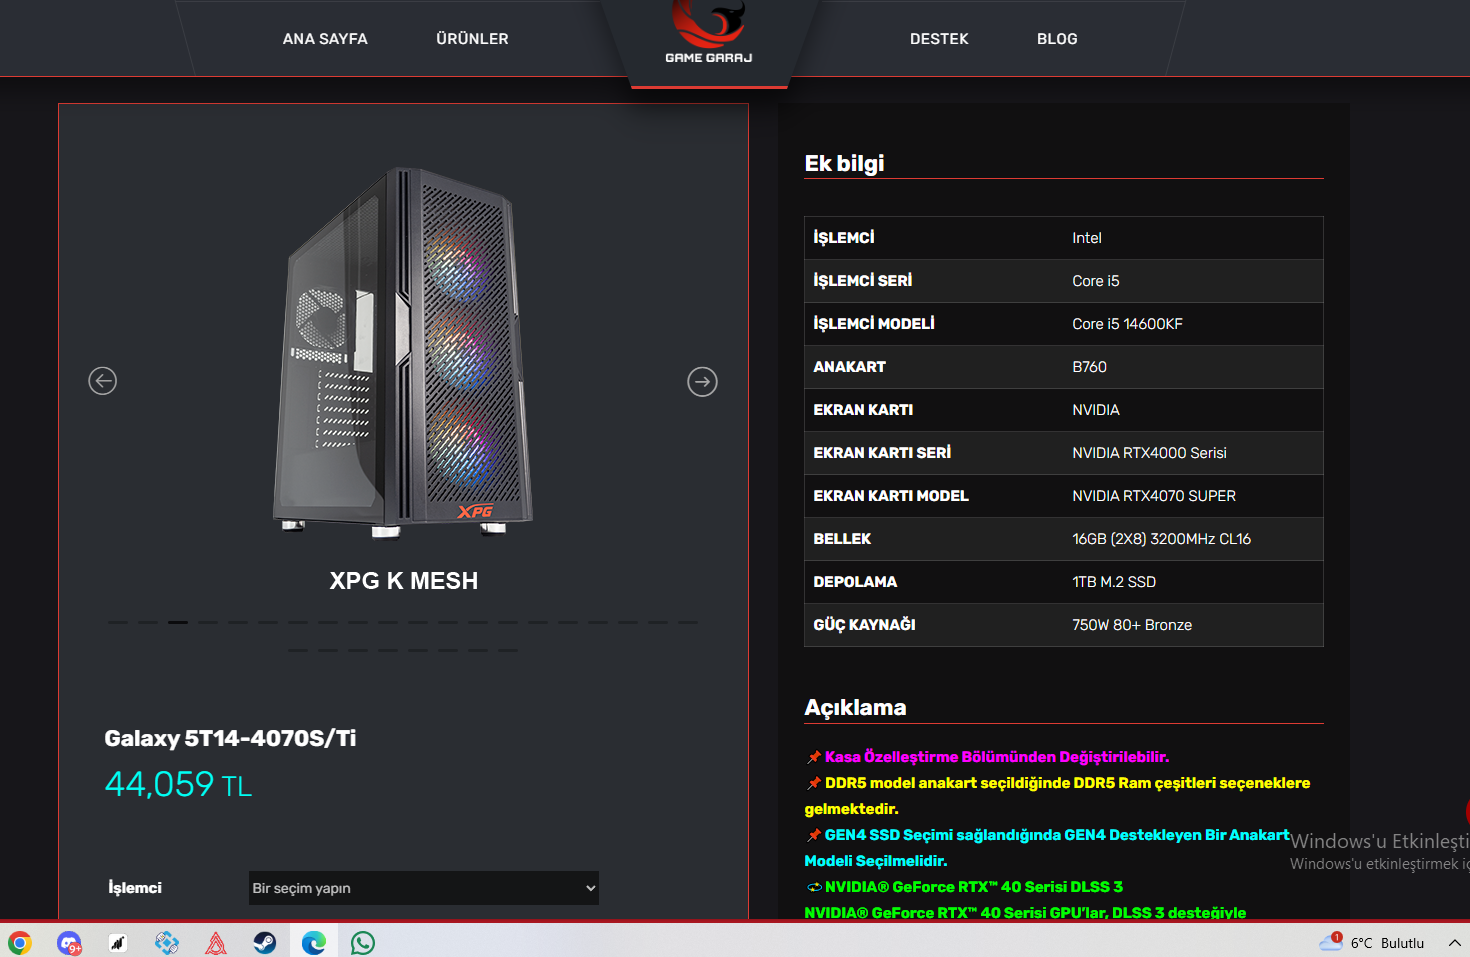Click the '16GB (2X8) 3200MHz CL16' memory value

pyautogui.click(x=1162, y=539)
